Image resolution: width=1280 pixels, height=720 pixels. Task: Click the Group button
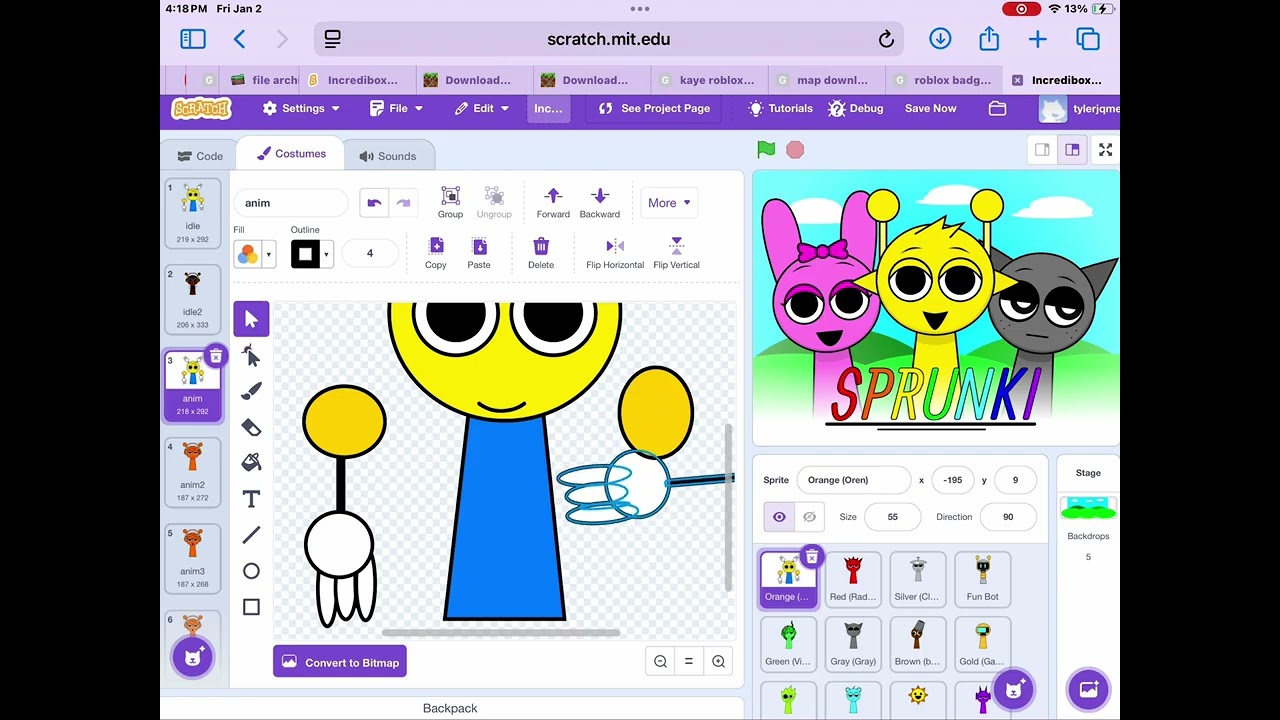(450, 202)
